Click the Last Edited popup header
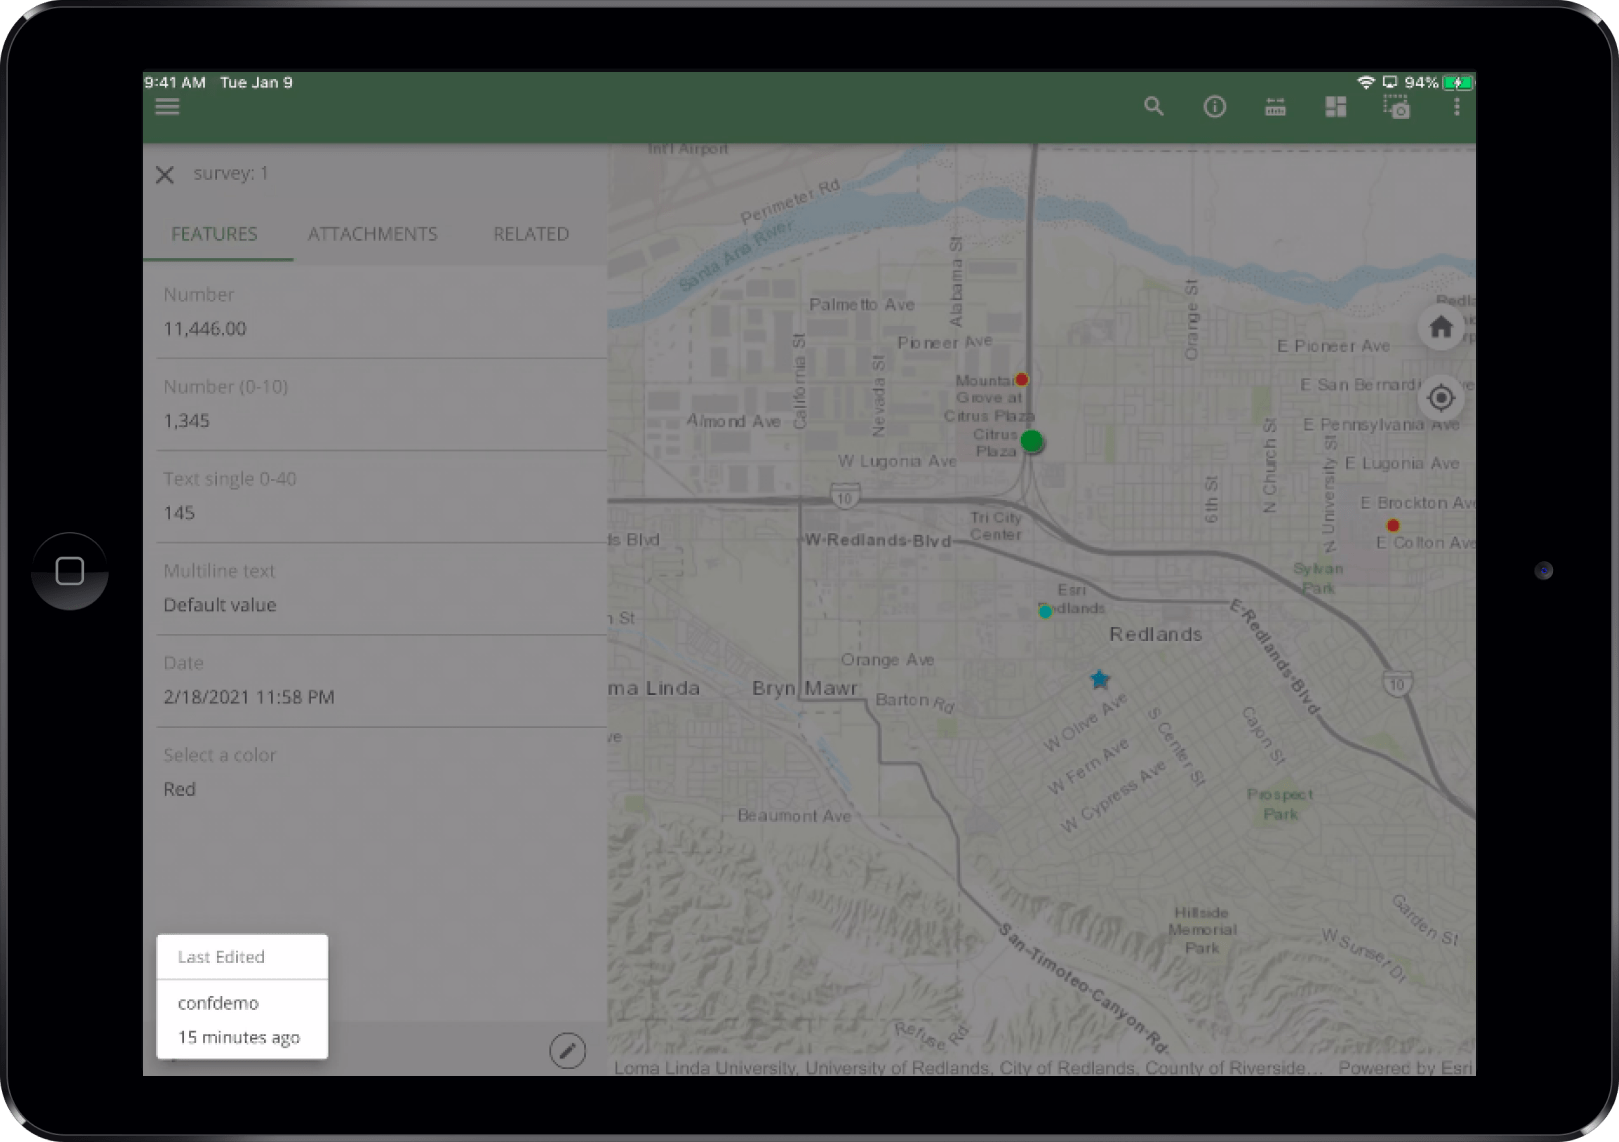The height and width of the screenshot is (1142, 1619). click(x=221, y=957)
